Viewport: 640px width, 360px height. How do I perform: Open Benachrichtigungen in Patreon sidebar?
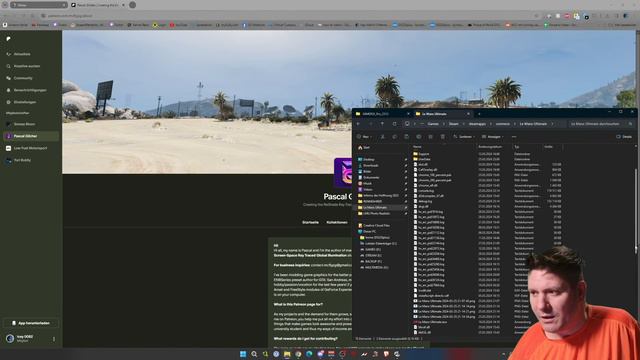30,90
